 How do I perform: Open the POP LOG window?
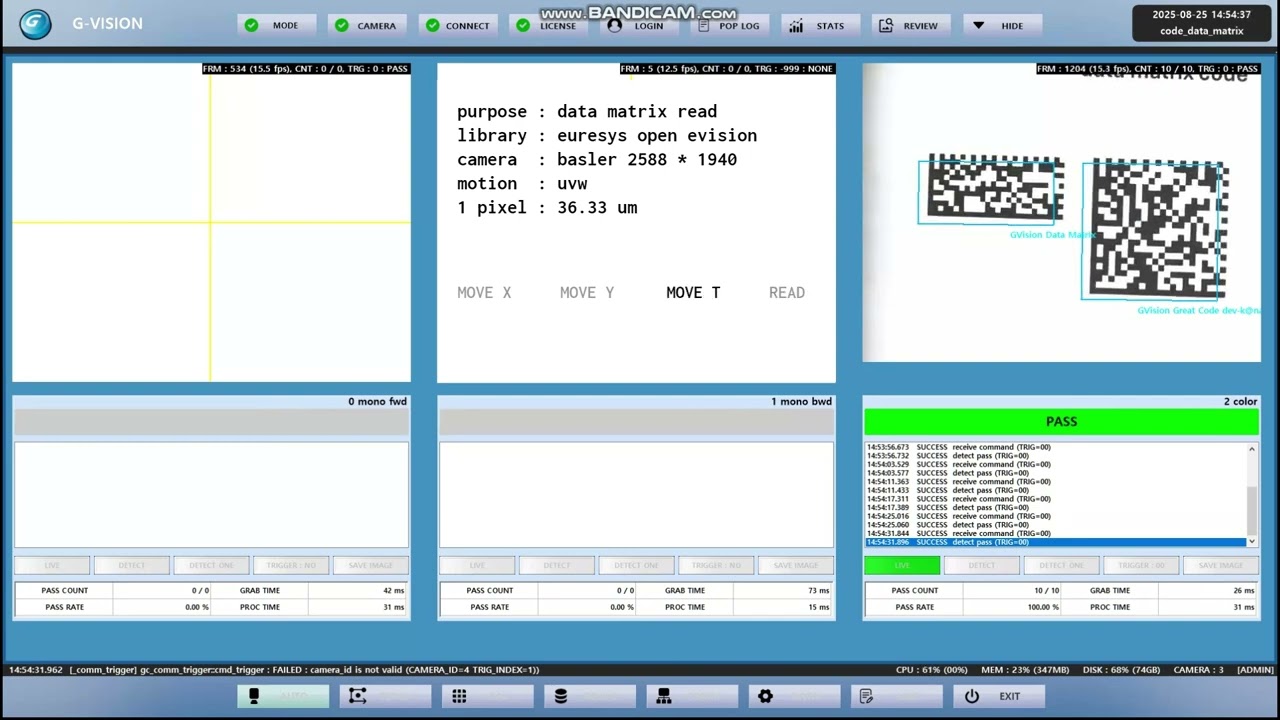(x=730, y=25)
